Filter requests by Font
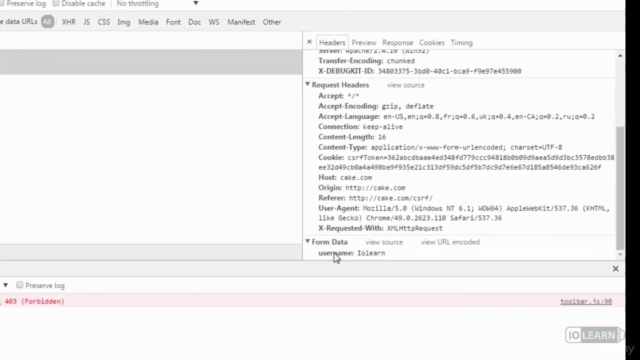 173,22
